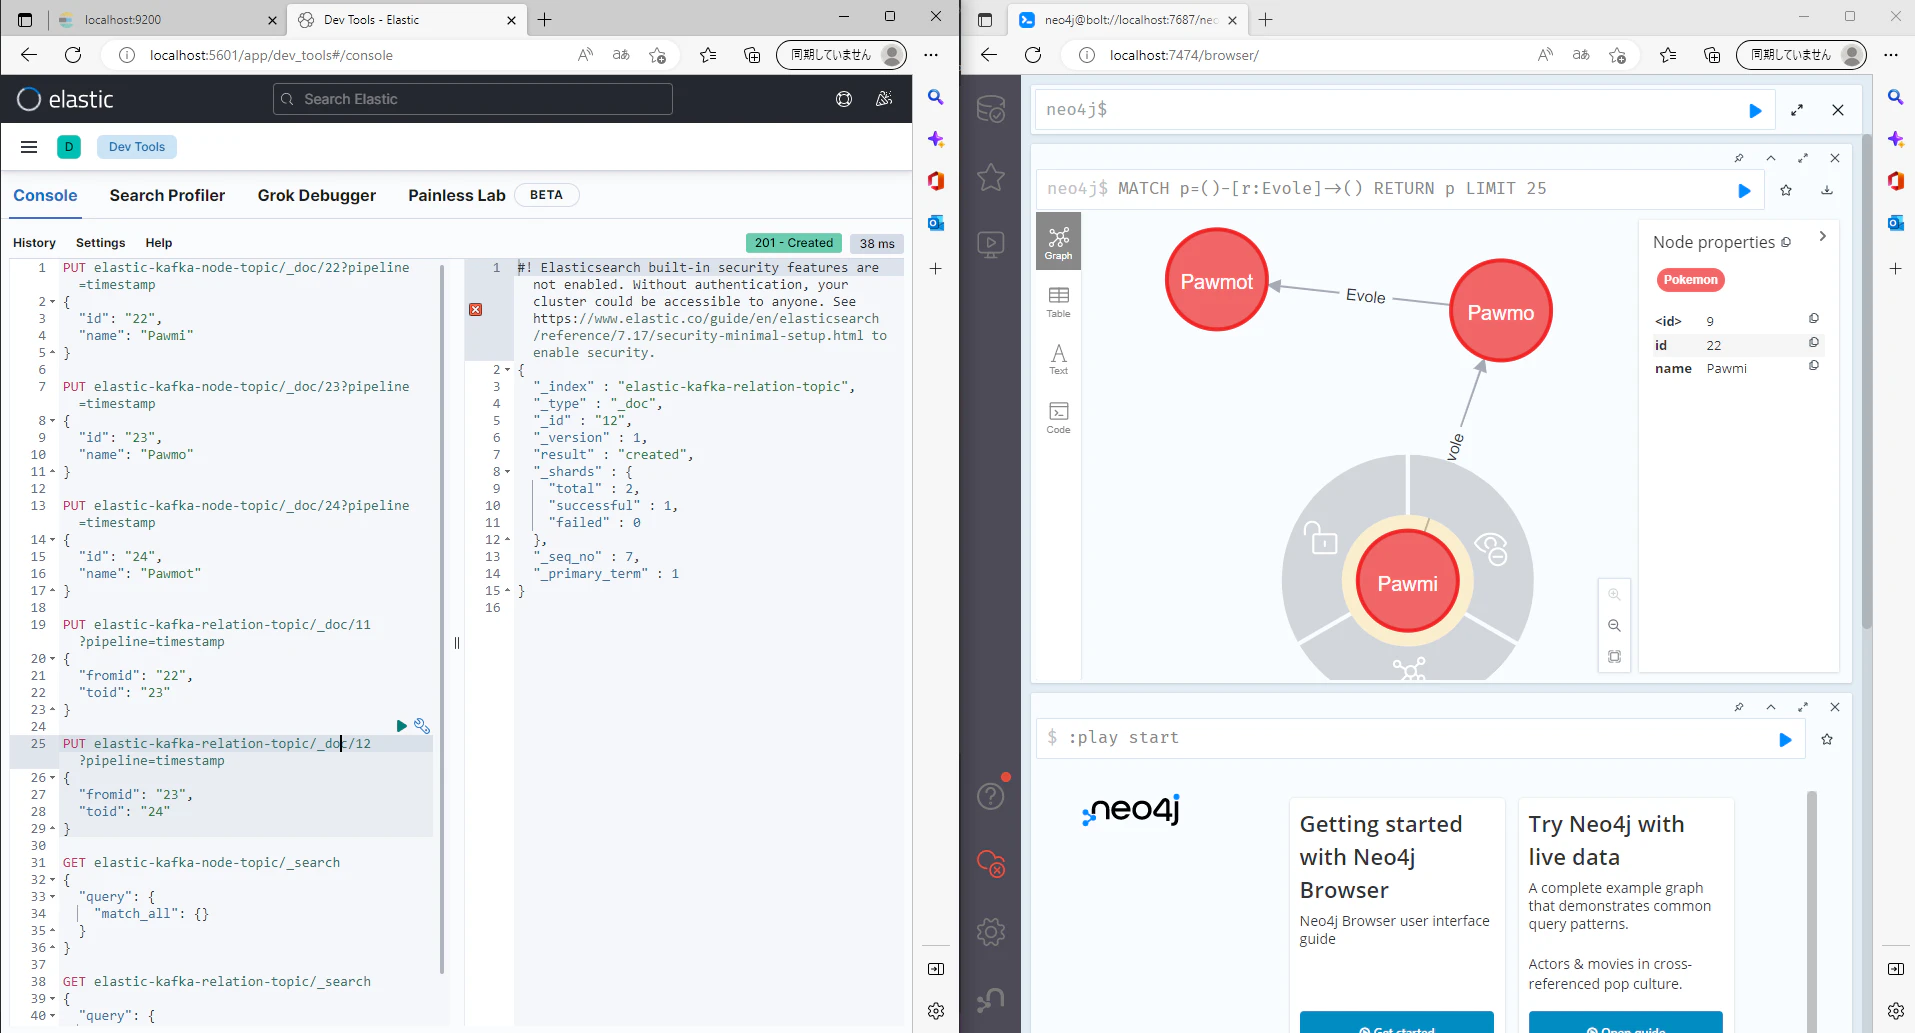Open Neo4j Browser Settings gear in sidebar

[x=991, y=932]
